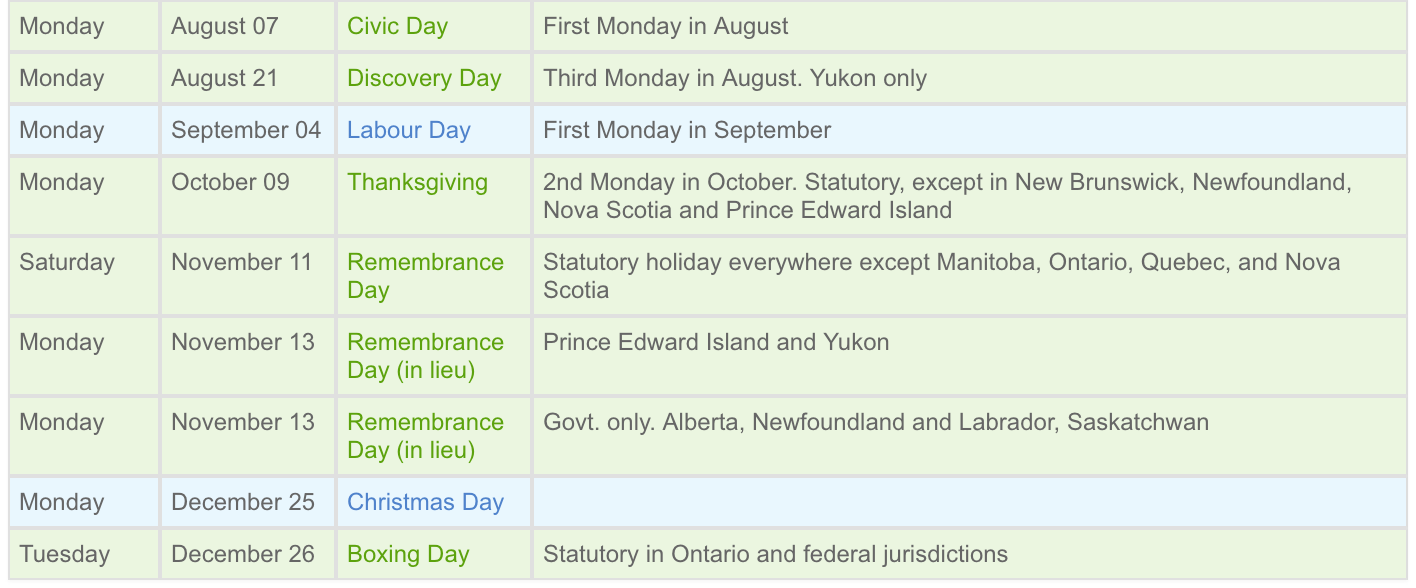Viewport: 1416px width, 588px height.
Task: Follow the Thanksgiving holiday link
Action: 417,182
